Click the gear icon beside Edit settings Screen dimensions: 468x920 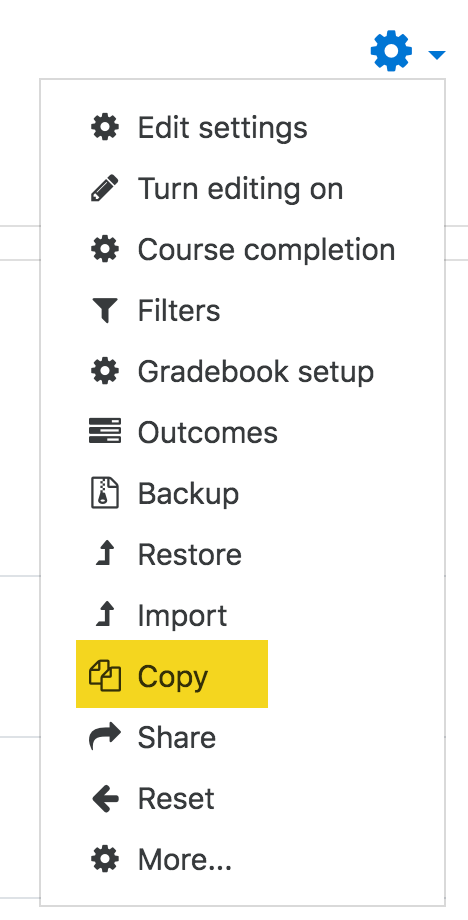coord(105,127)
